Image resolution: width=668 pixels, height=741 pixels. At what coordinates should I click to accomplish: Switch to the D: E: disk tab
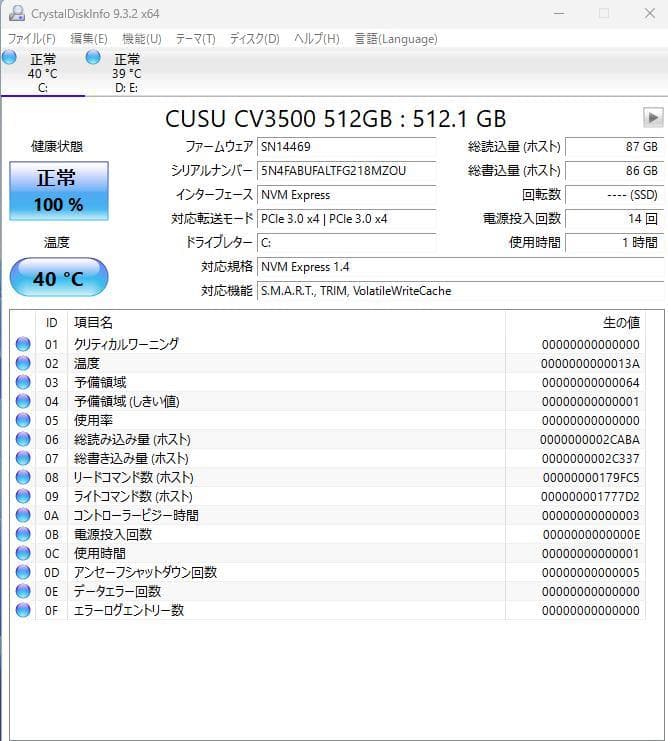tap(127, 72)
